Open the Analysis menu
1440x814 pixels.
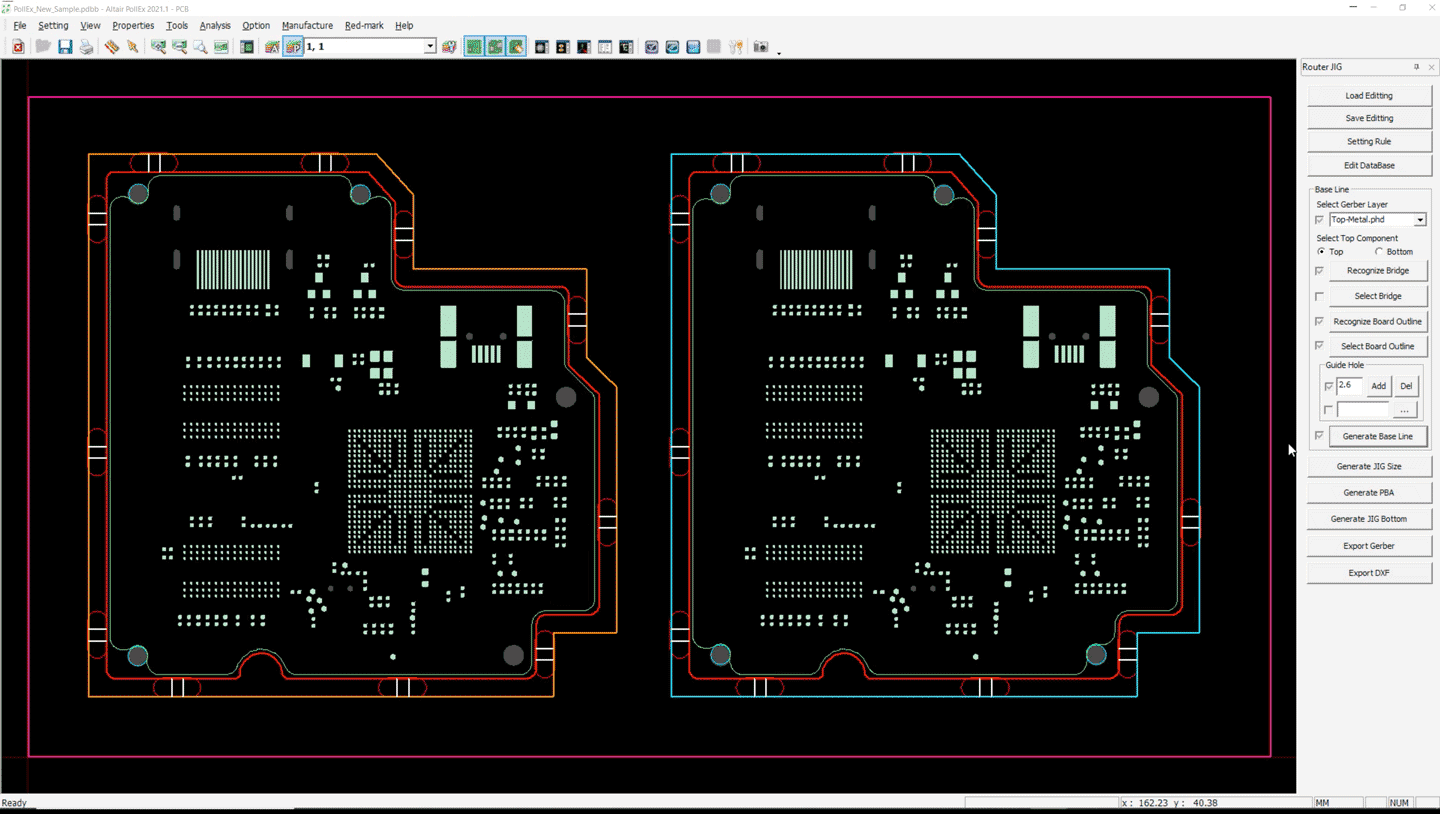(215, 25)
